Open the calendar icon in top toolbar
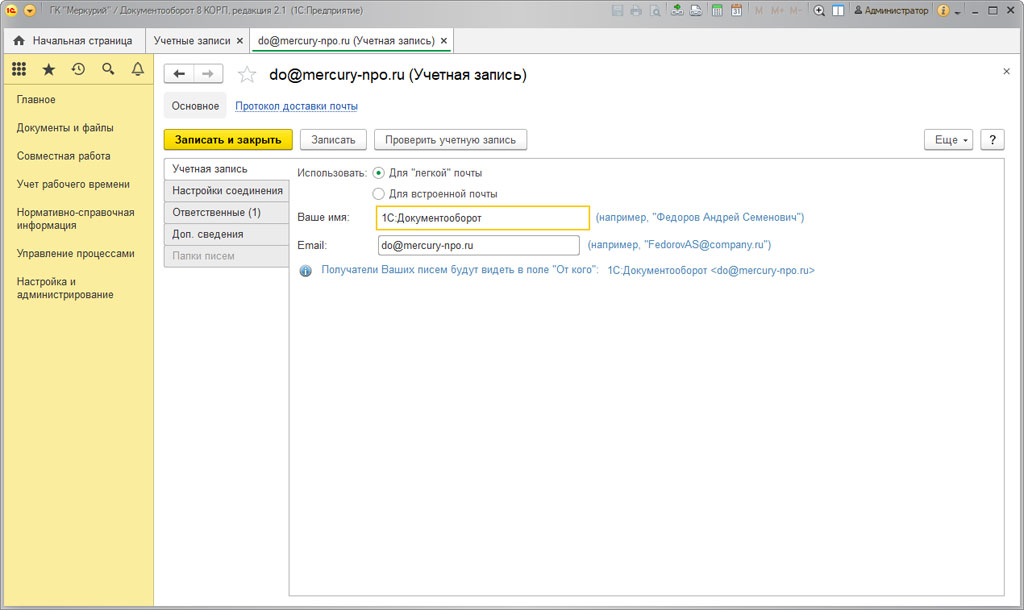 (736, 11)
